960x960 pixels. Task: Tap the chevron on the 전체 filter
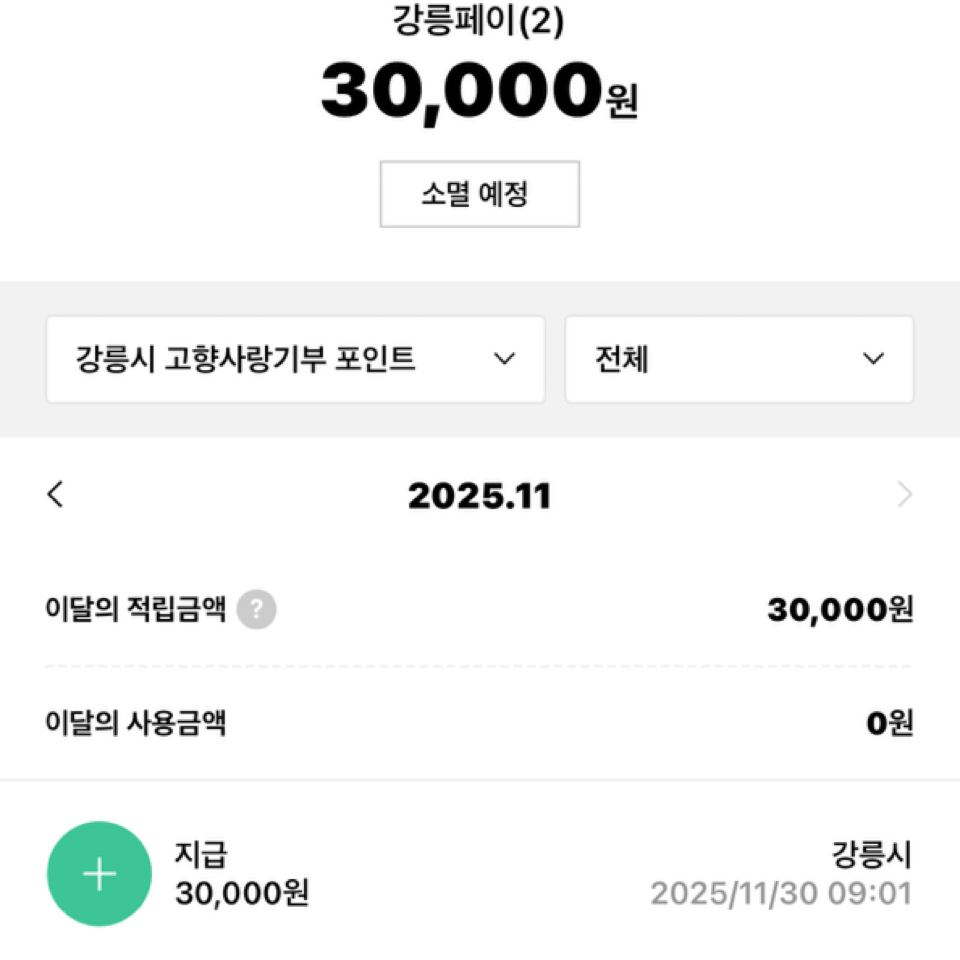(873, 360)
